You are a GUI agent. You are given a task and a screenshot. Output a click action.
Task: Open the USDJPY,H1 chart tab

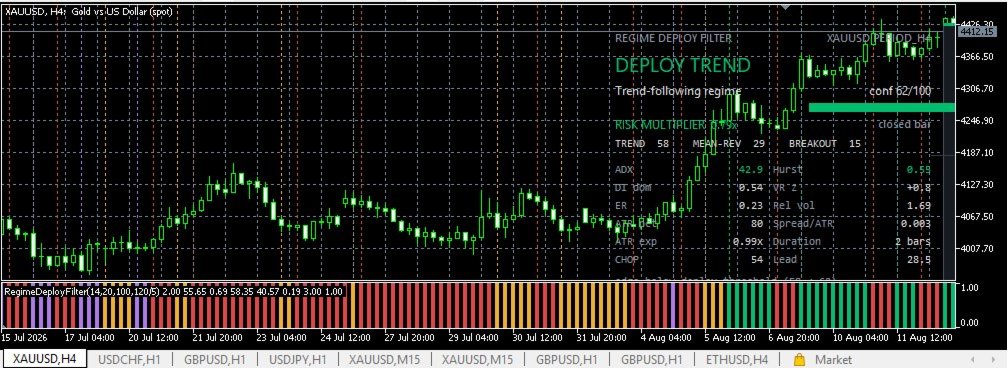tap(298, 360)
